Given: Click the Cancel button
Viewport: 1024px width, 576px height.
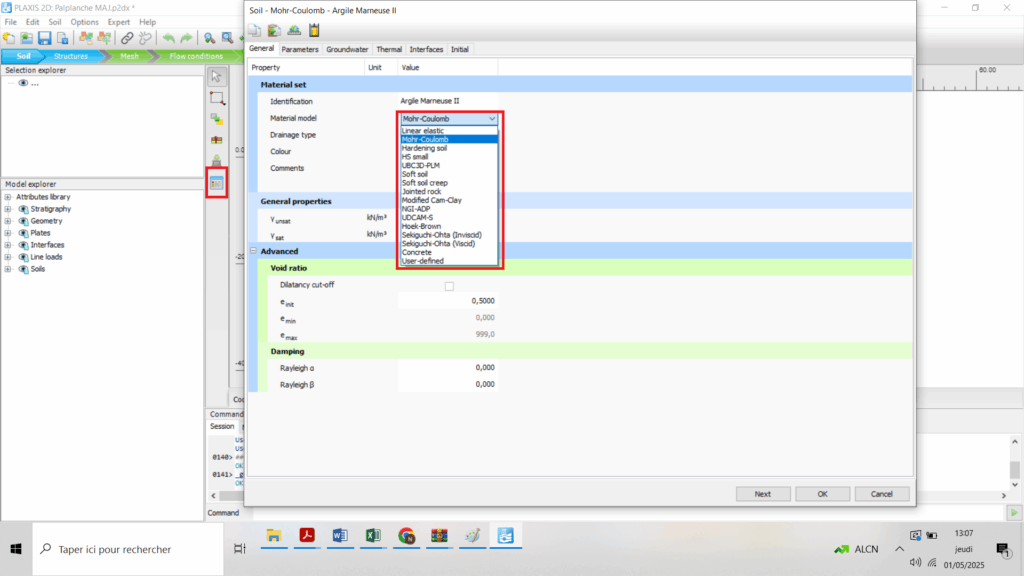Looking at the screenshot, I should [882, 494].
